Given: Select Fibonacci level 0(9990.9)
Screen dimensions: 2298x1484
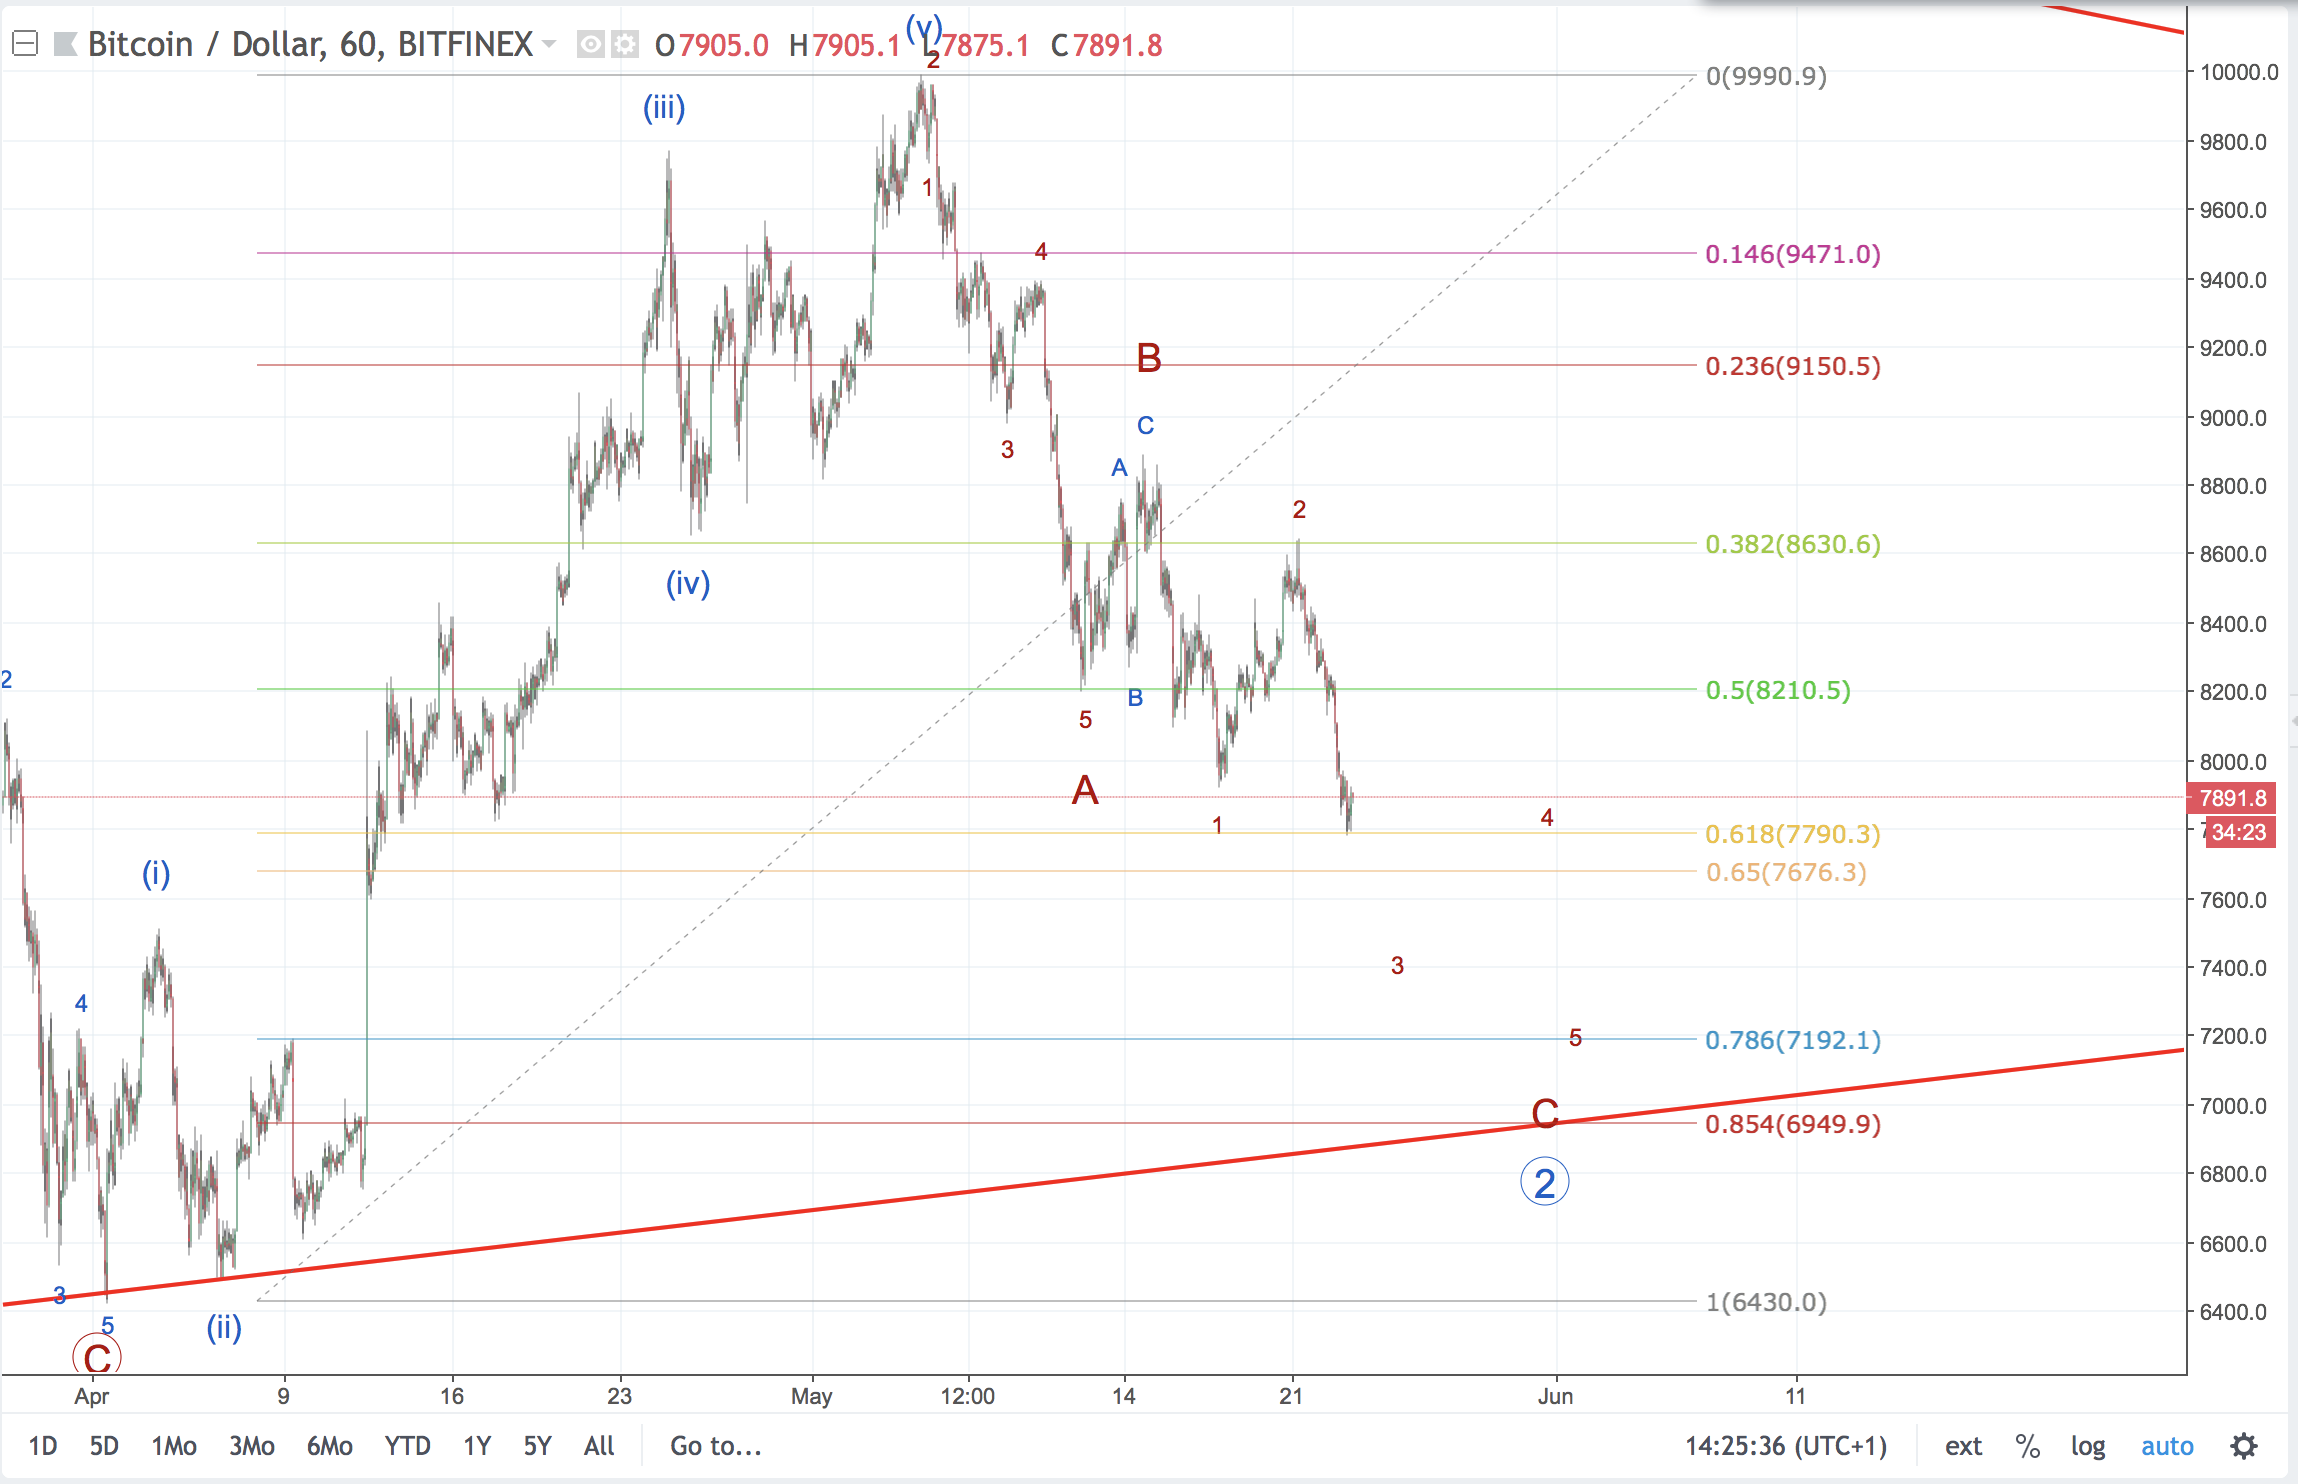Looking at the screenshot, I should coord(1766,76).
